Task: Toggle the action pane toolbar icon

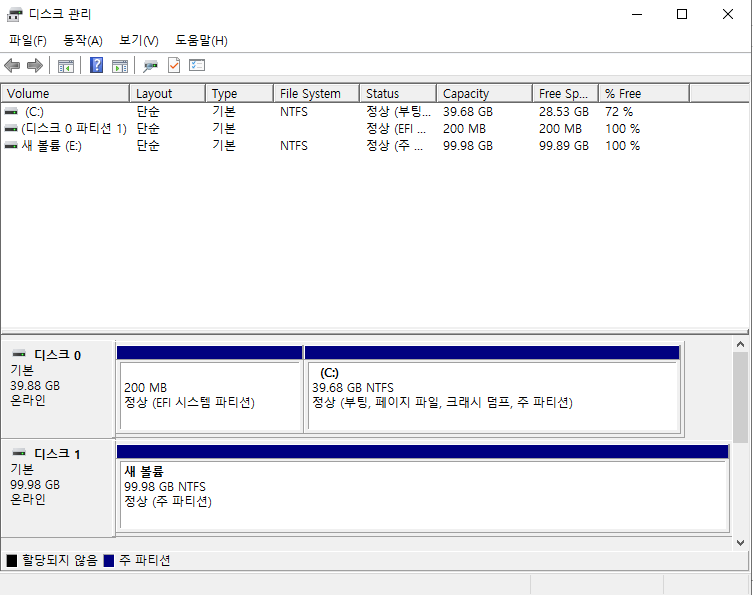Action: [x=120, y=66]
